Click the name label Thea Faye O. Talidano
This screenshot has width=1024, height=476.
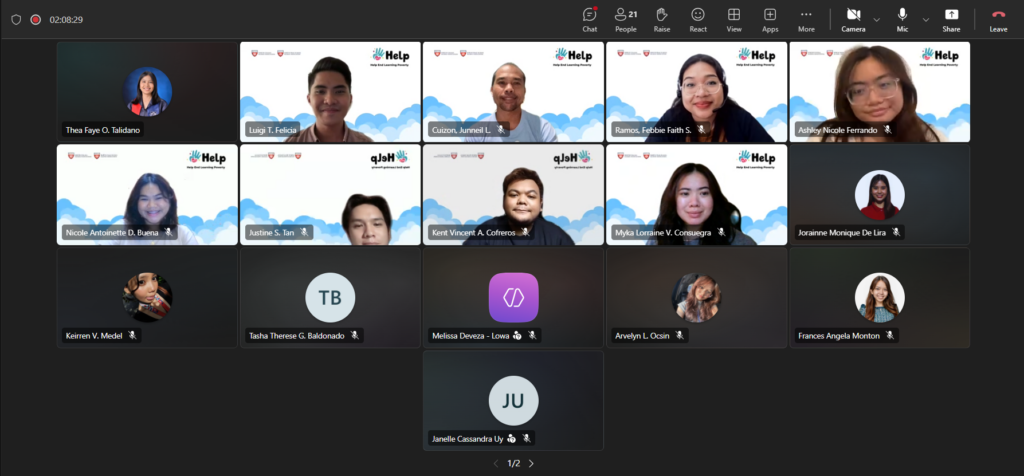(103, 130)
